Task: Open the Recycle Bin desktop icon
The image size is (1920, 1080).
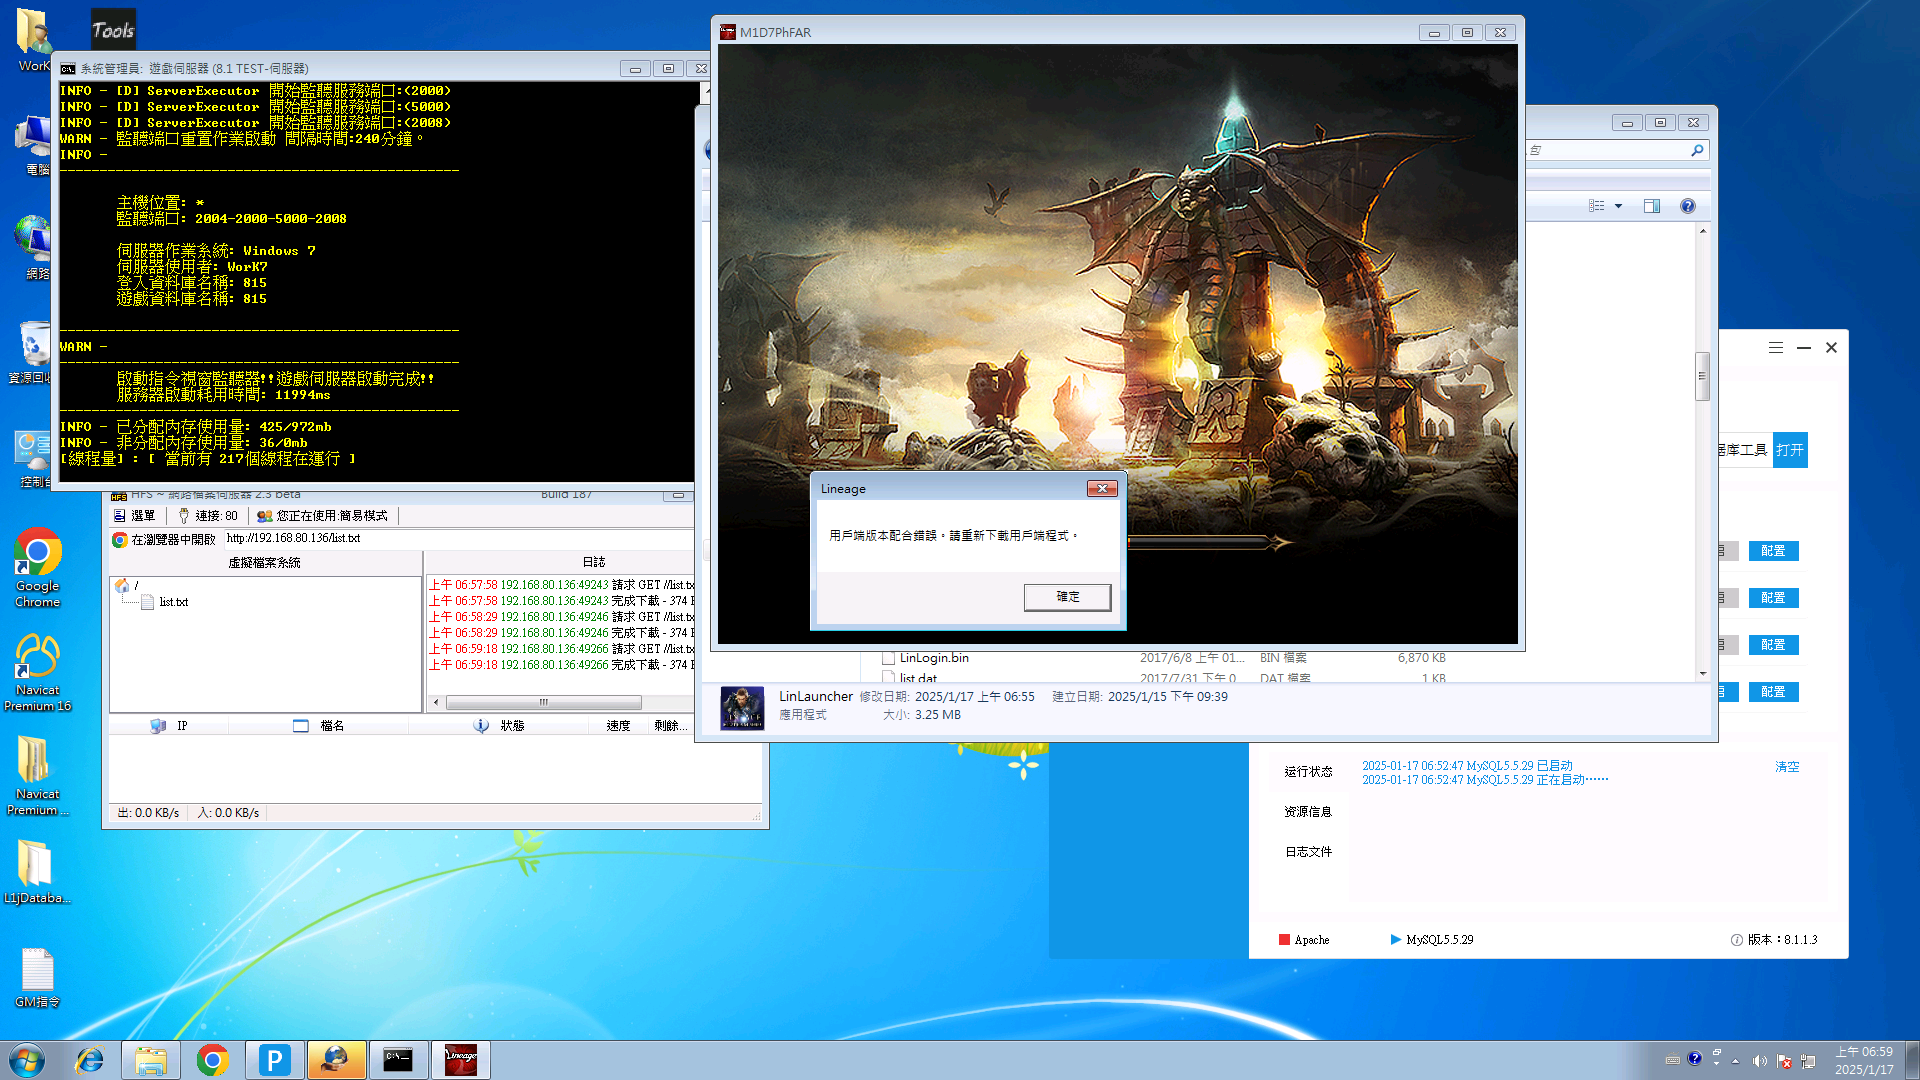Action: click(35, 352)
